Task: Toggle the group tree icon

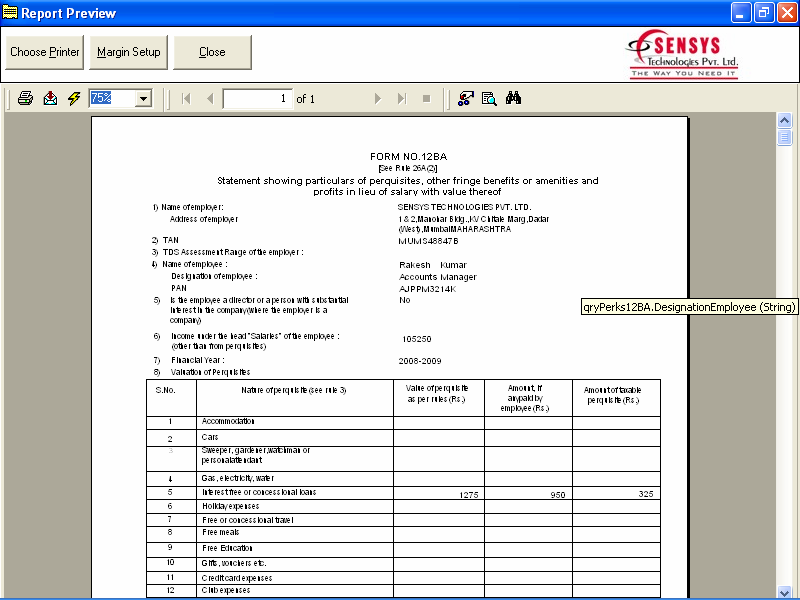Action: click(465, 98)
